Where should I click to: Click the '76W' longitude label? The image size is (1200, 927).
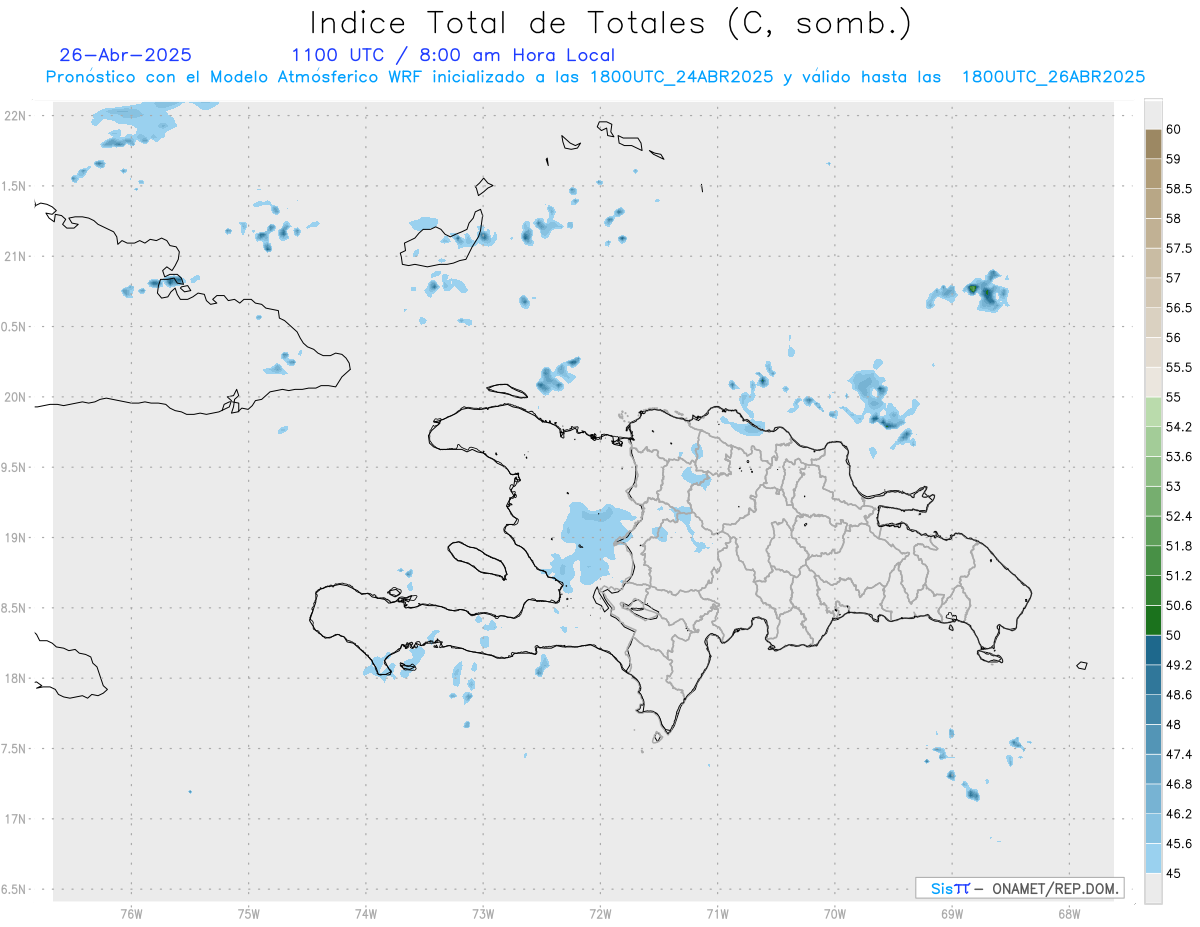pos(131,914)
